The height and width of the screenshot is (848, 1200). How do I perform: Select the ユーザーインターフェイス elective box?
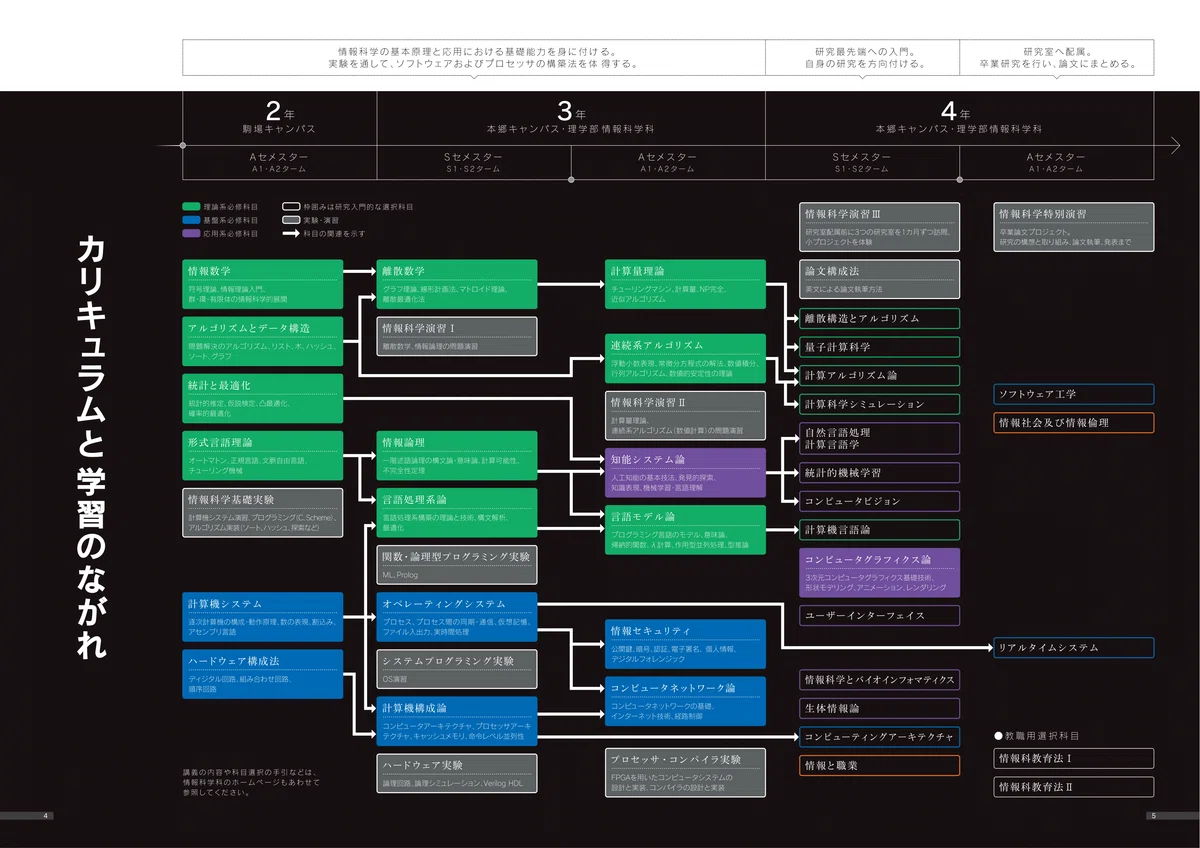click(880, 615)
